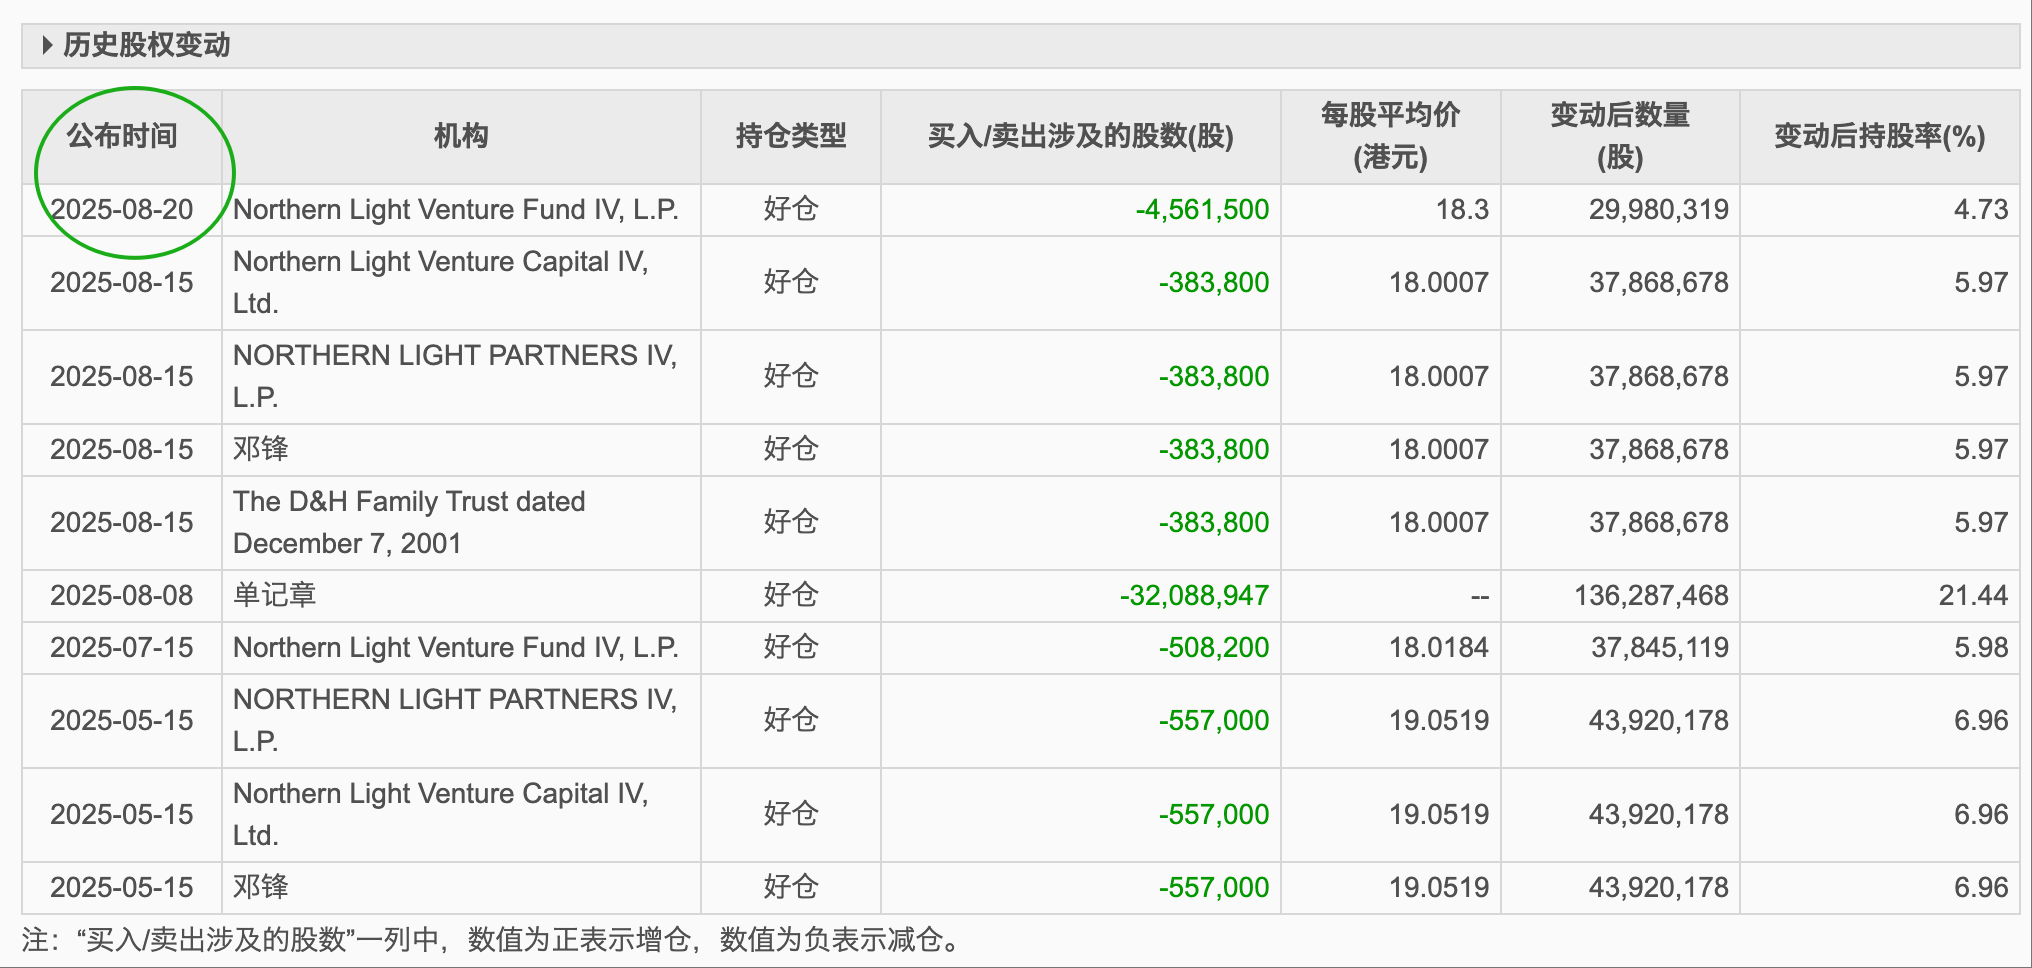
Task: Click the footnote about 买入/卖出涉及的股数
Action: coord(492,939)
